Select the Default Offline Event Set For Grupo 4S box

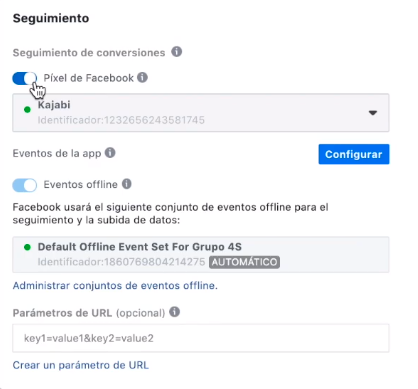[x=201, y=255]
